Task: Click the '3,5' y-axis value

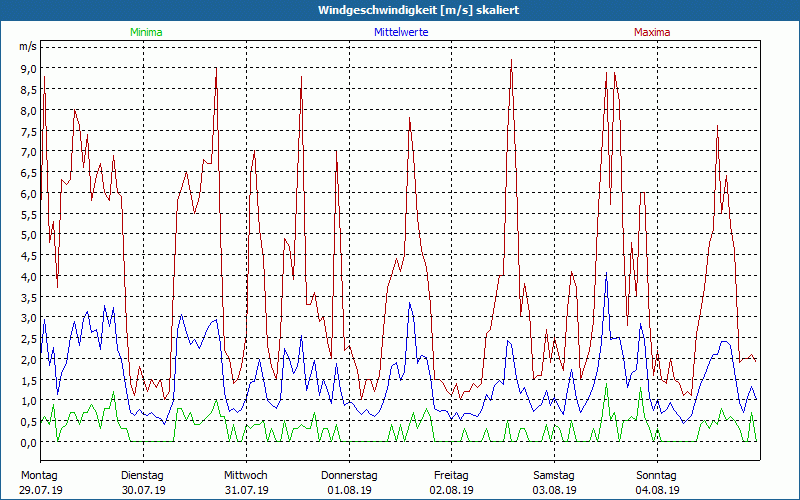Action: (29, 297)
